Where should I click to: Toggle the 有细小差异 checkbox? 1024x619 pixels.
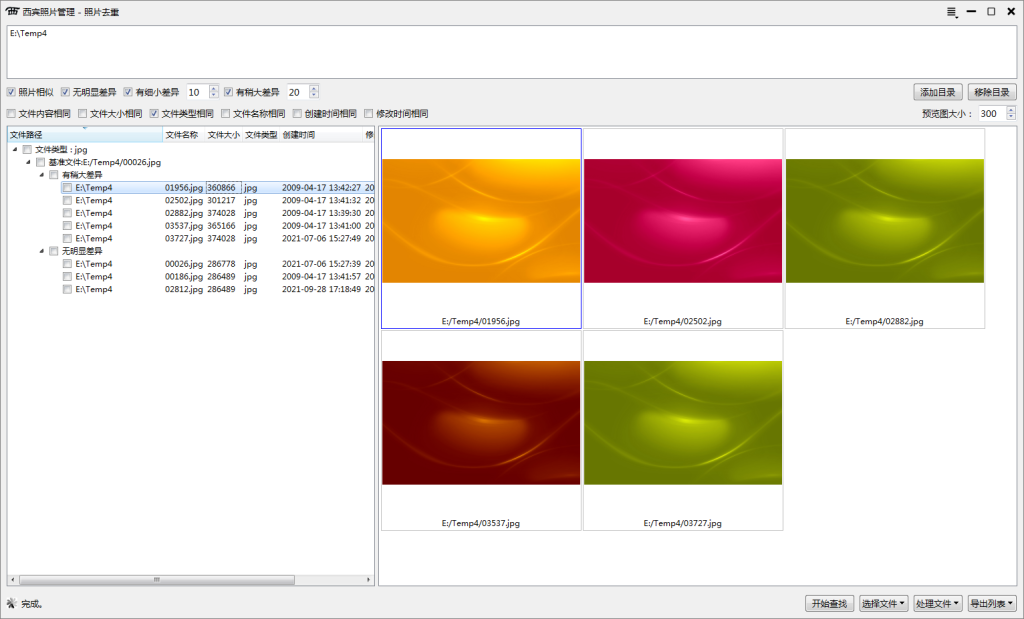[x=128, y=92]
